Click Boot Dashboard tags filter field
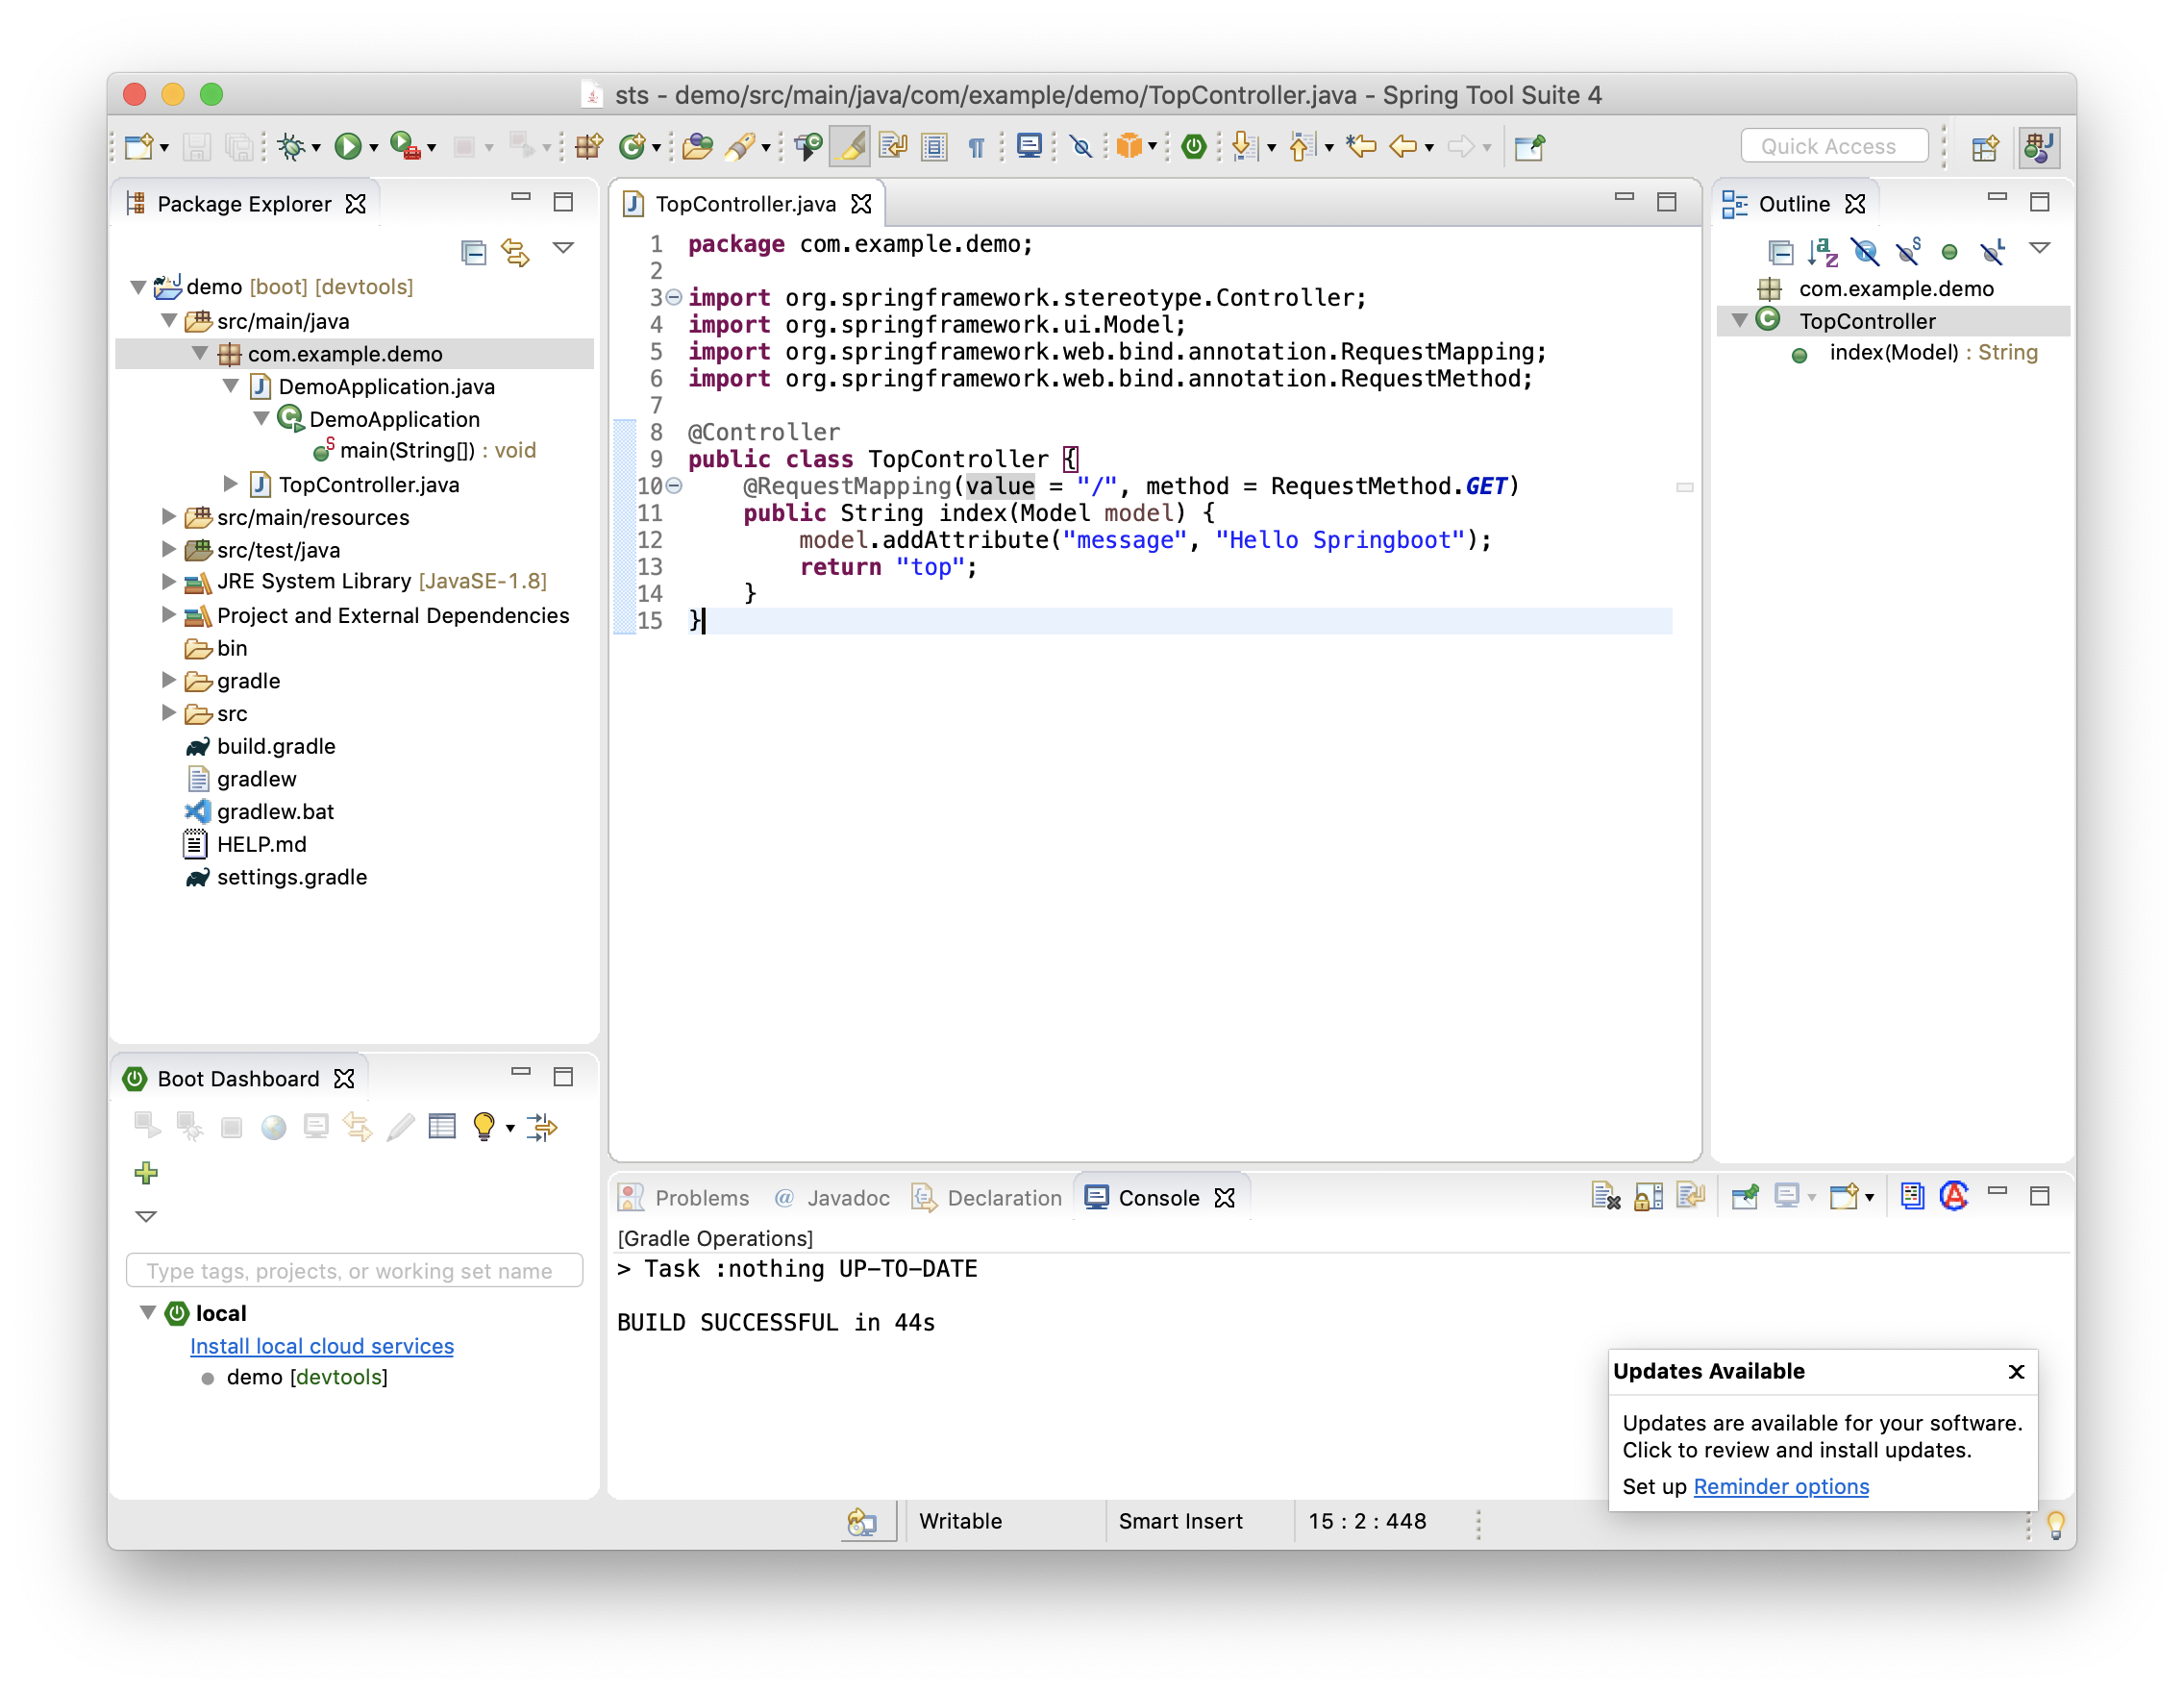 pos(354,1270)
